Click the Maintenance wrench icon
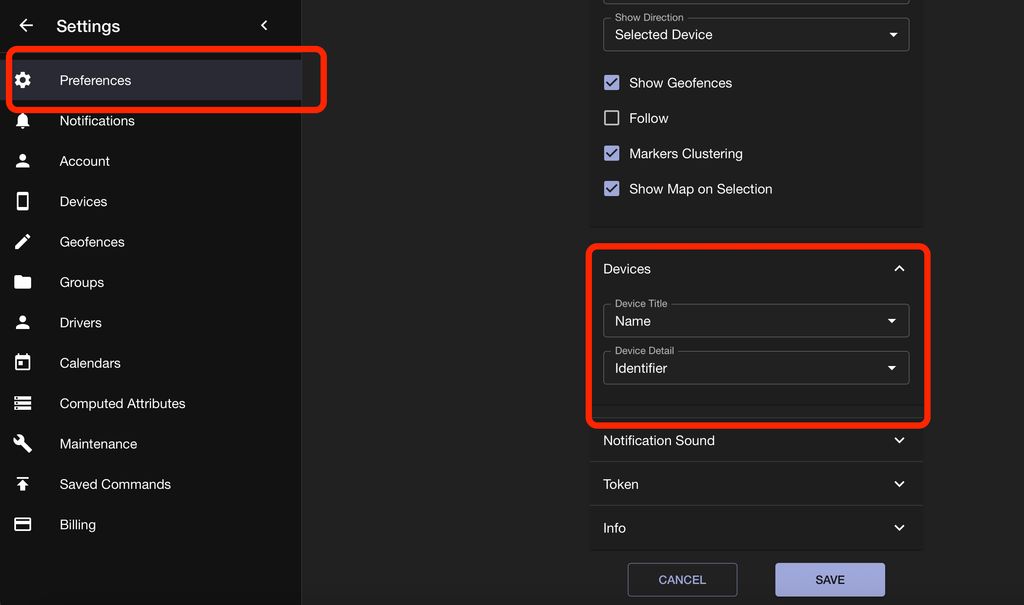 pos(23,444)
